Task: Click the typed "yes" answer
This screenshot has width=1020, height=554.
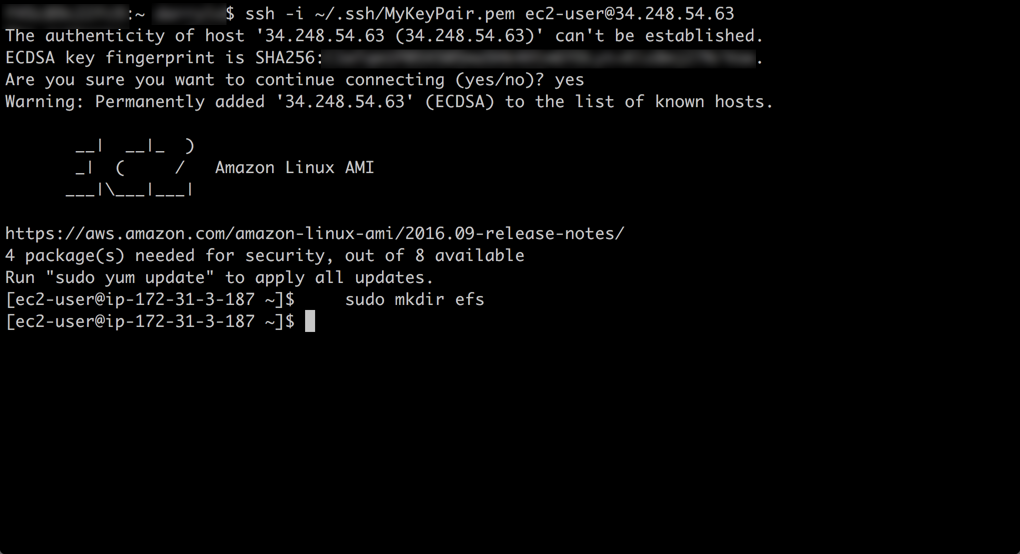Action: 569,80
